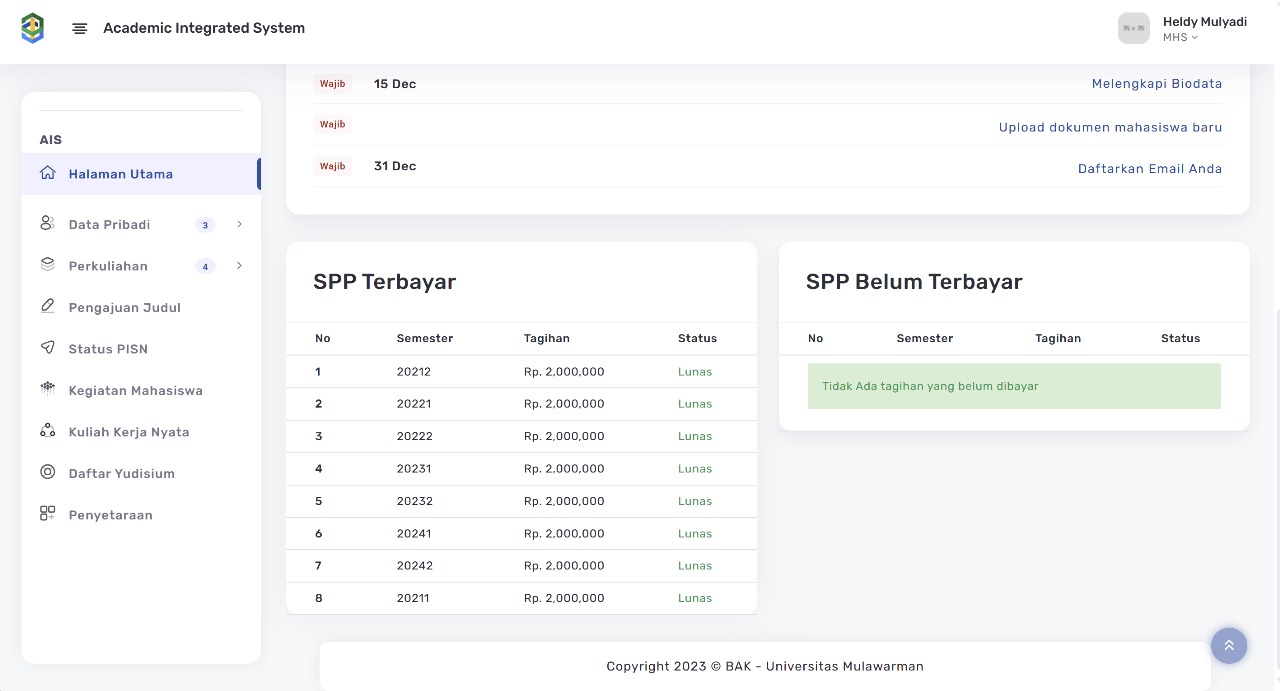Viewport: 1280px width, 691px height.
Task: Click the Kuliah Kerja Nyata icon
Action: pos(47,431)
